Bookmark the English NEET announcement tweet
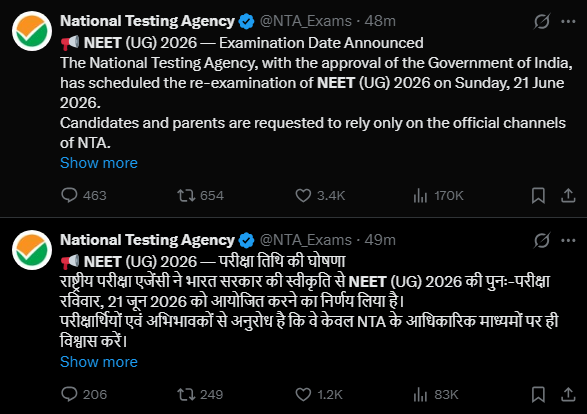Viewport: 587px width, 414px height. pos(538,195)
